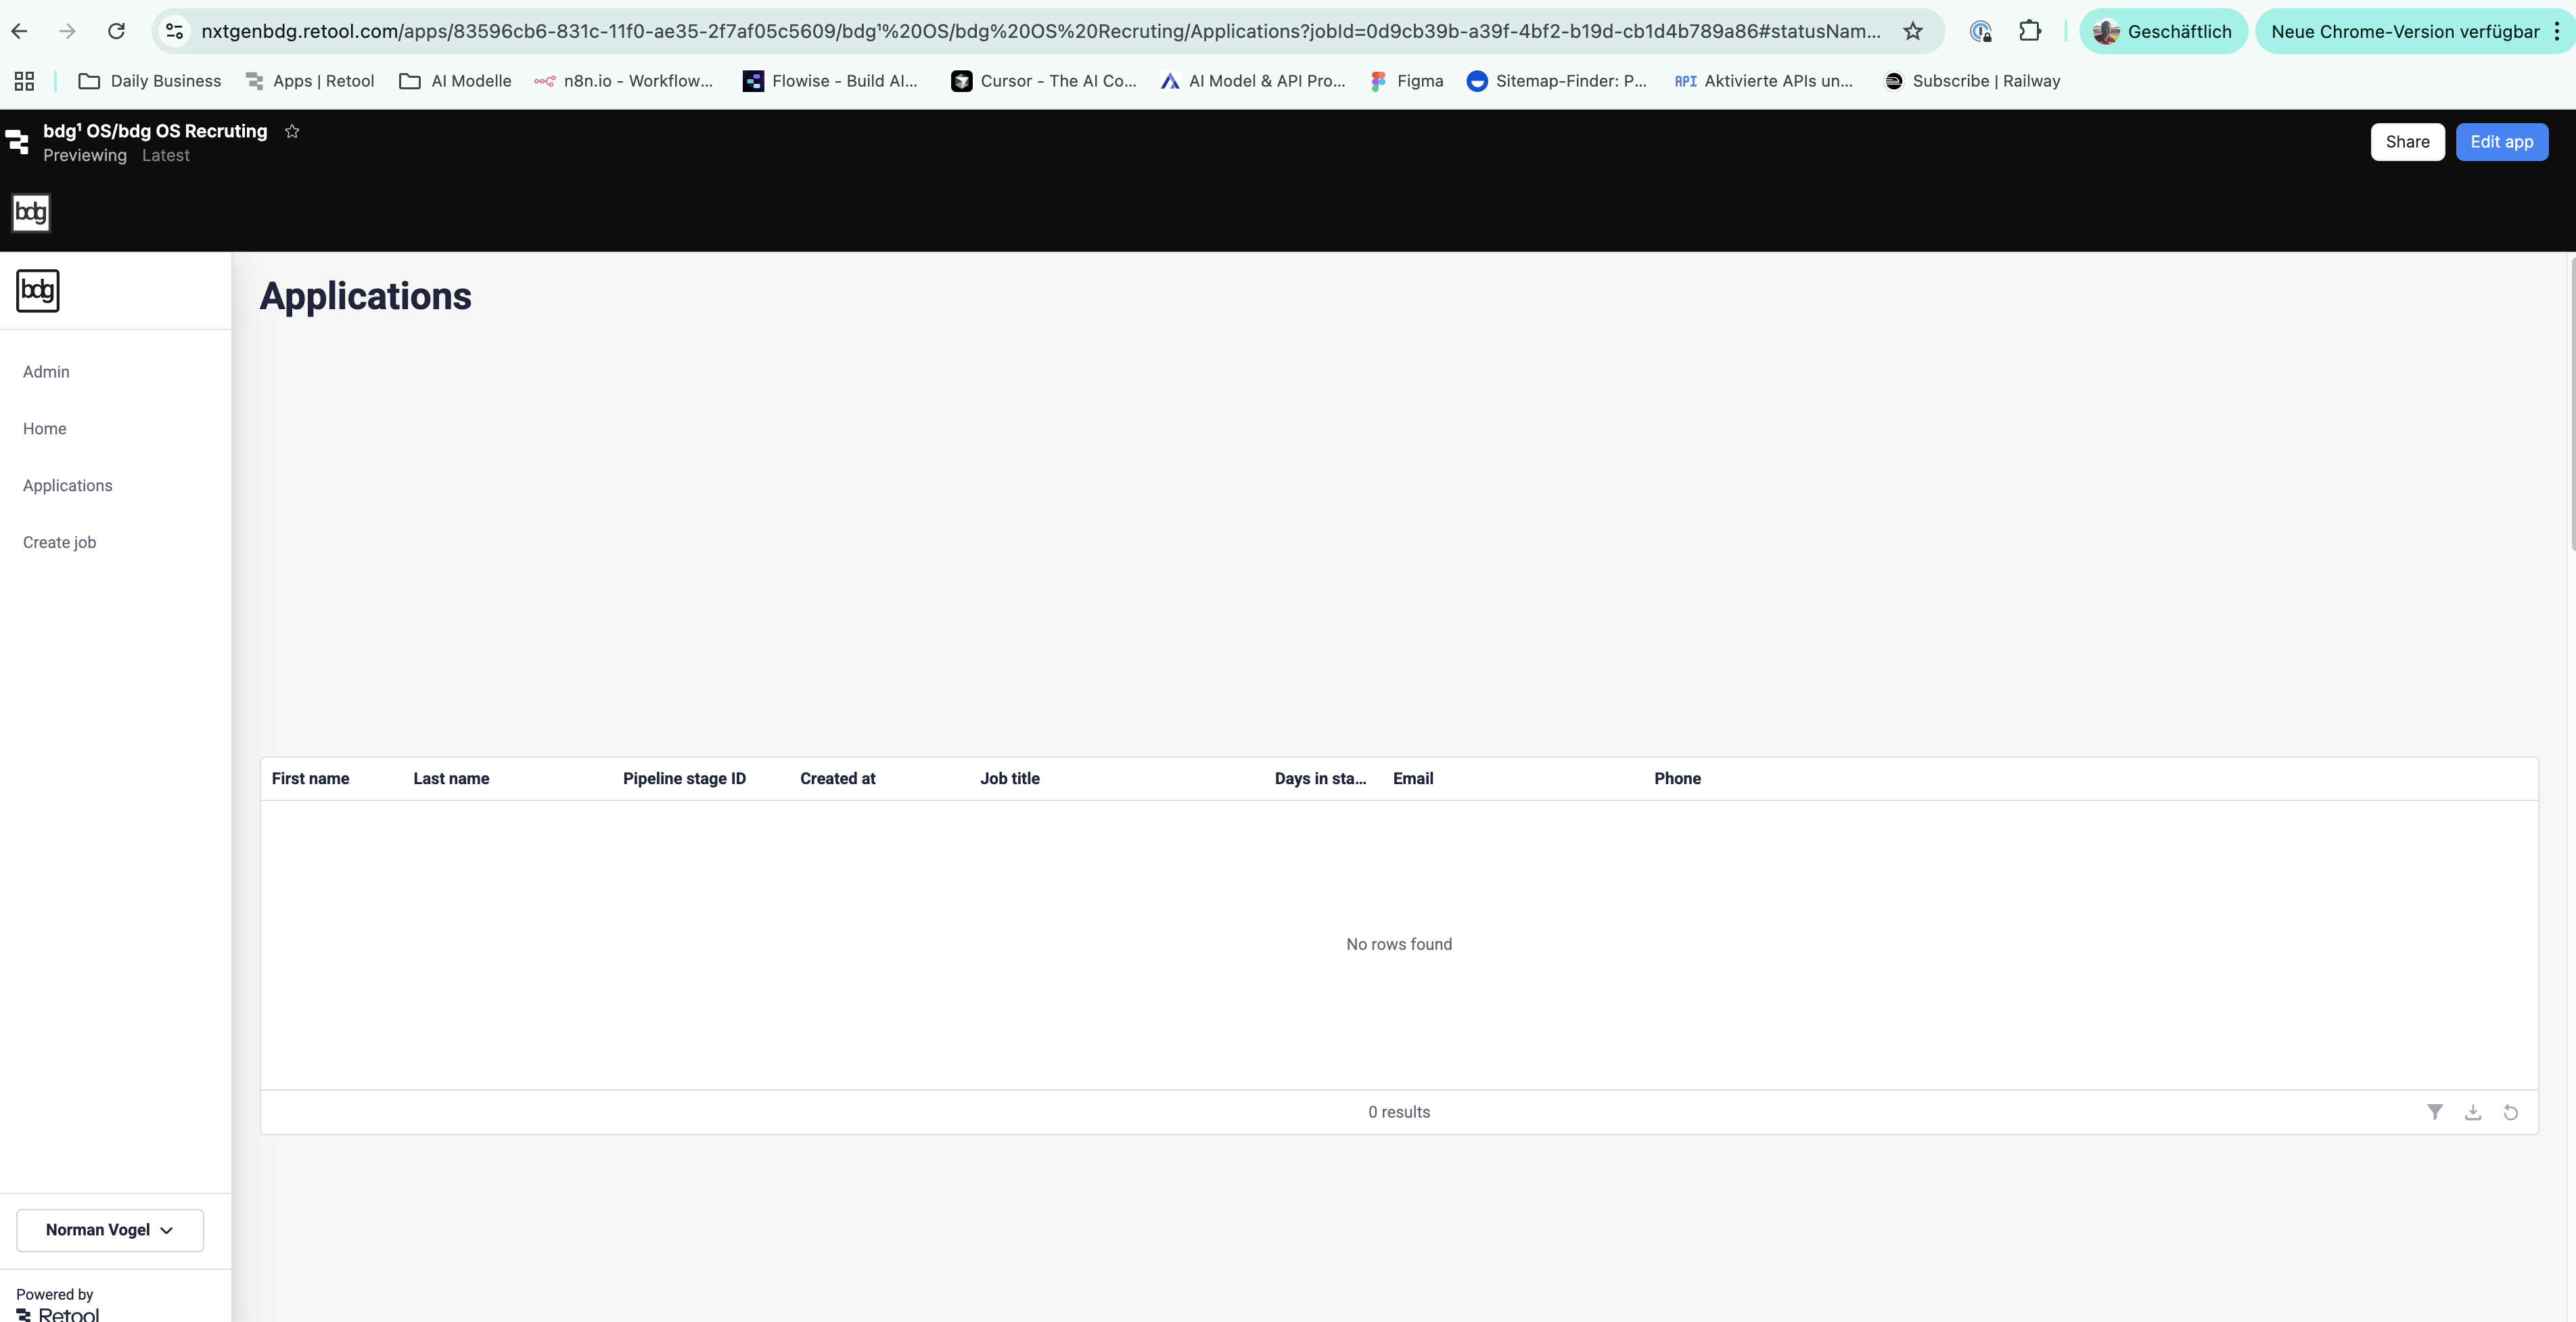2576x1322 pixels.
Task: Open the Daily Business bookmarks folder
Action: pos(150,81)
